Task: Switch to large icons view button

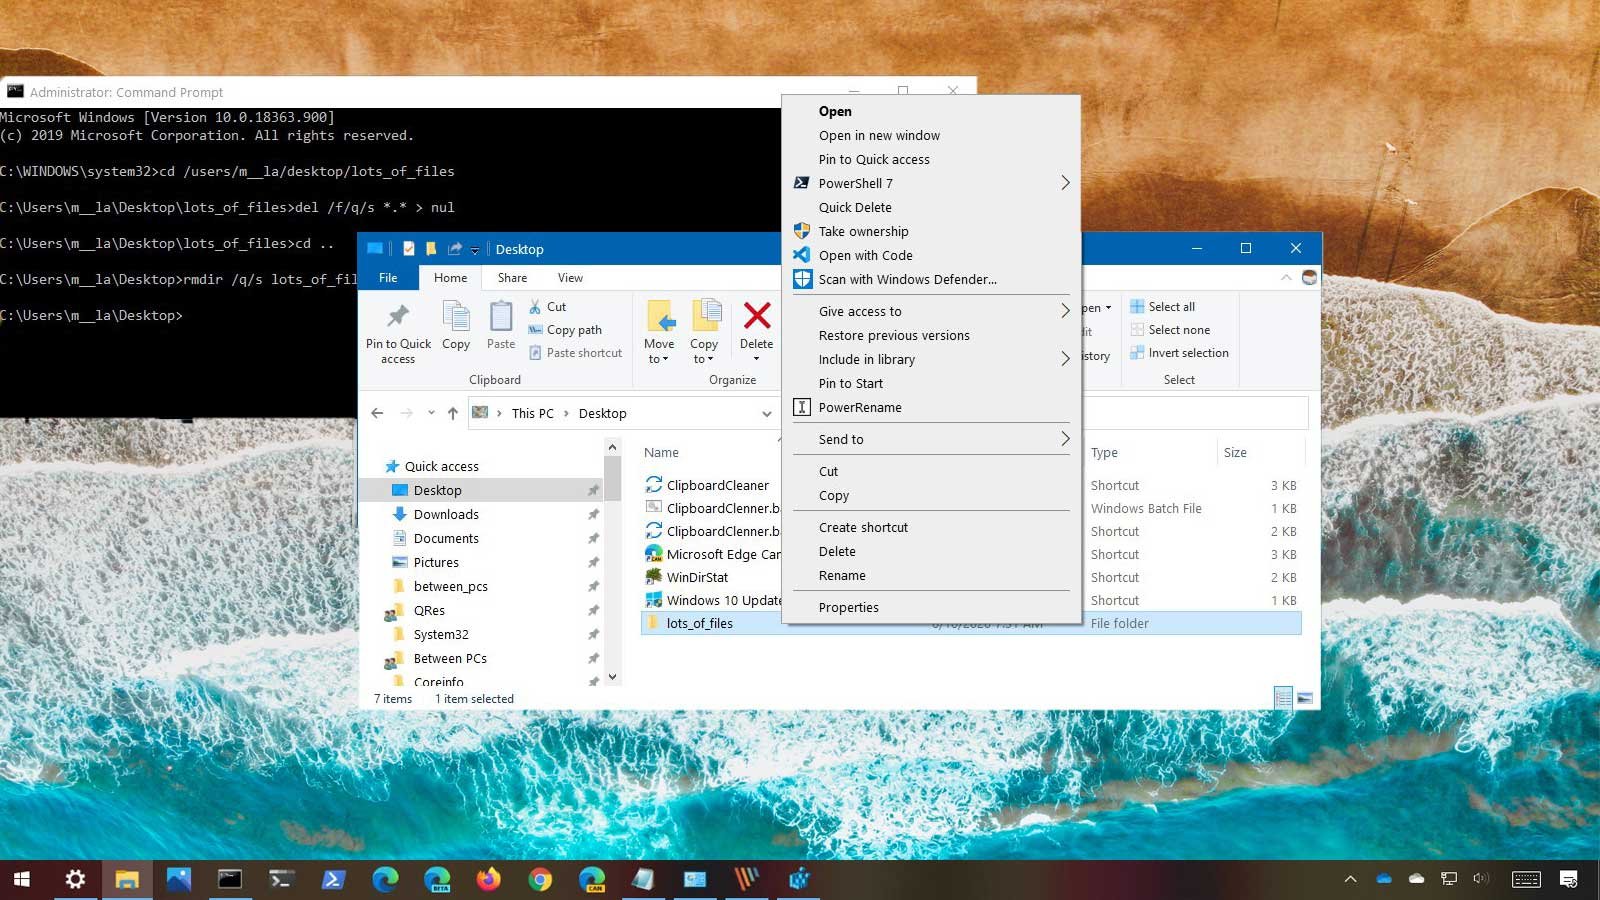Action: [1305, 698]
